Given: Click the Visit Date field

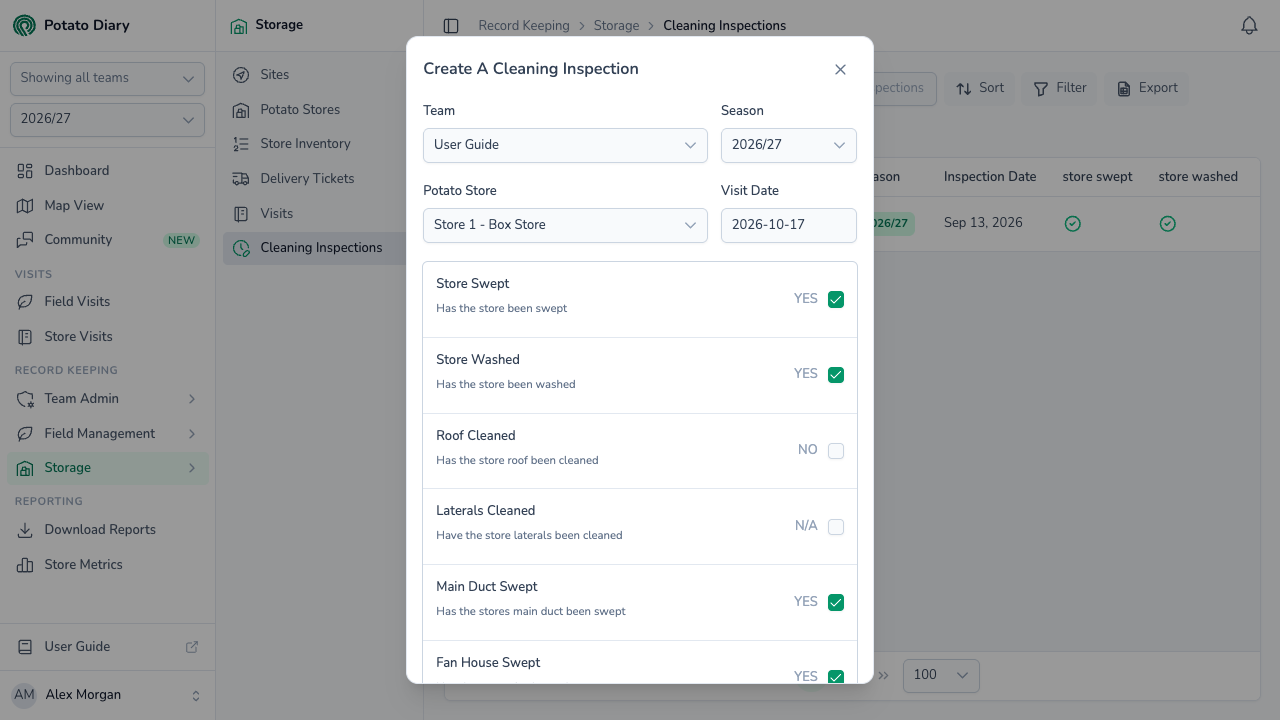Looking at the screenshot, I should click(789, 225).
